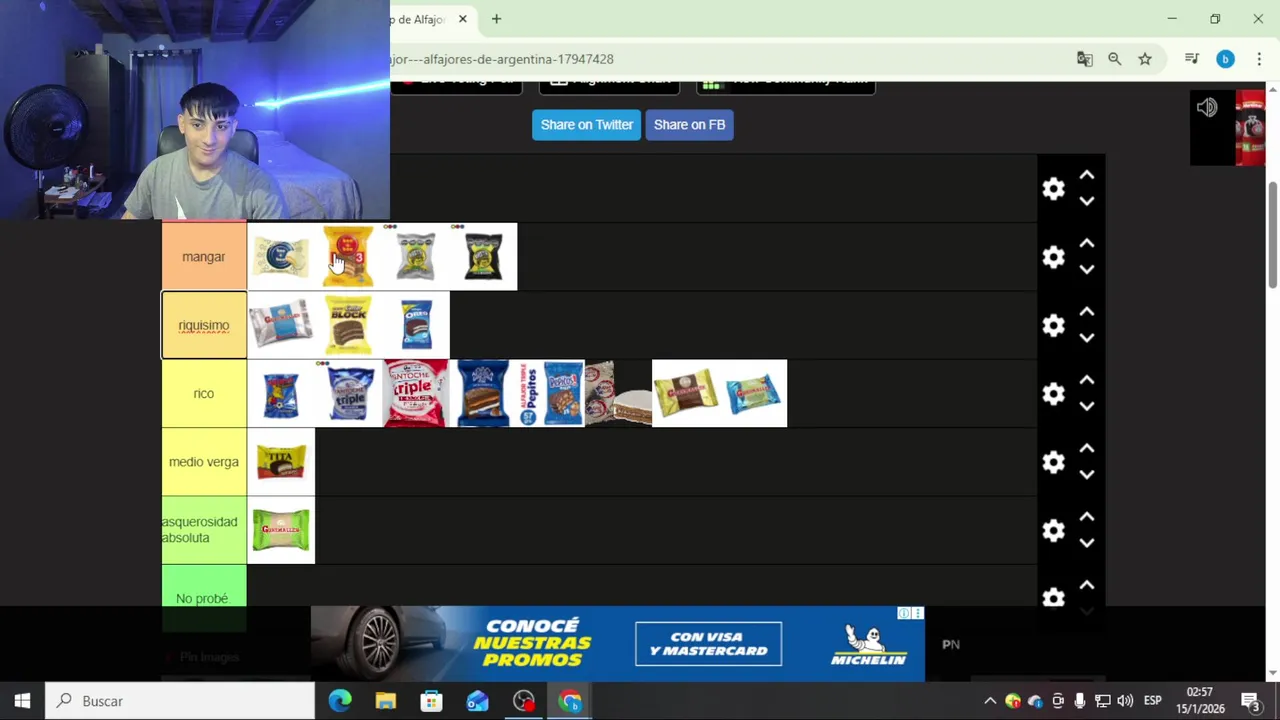
Task: Move the riquisimo tier up
Action: (x=1087, y=312)
